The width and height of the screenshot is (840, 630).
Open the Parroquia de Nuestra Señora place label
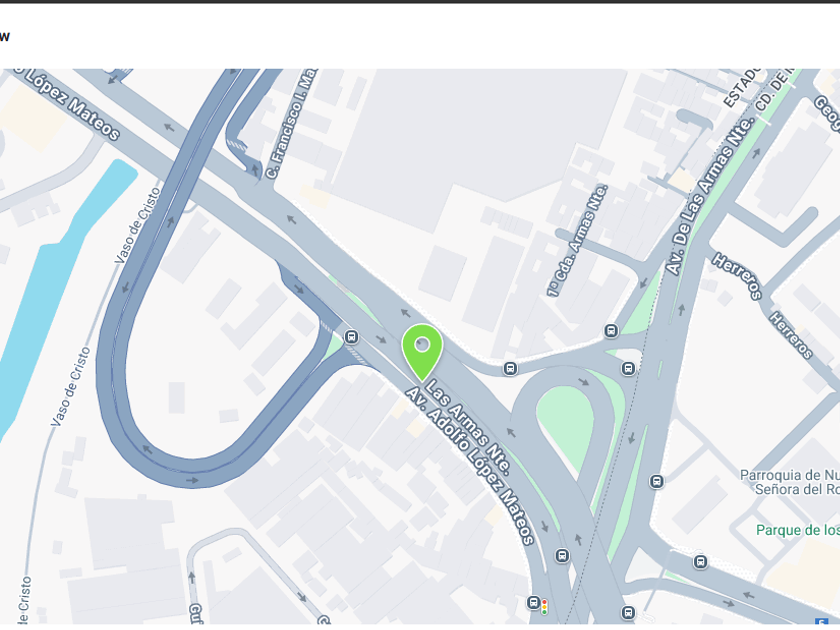point(790,482)
